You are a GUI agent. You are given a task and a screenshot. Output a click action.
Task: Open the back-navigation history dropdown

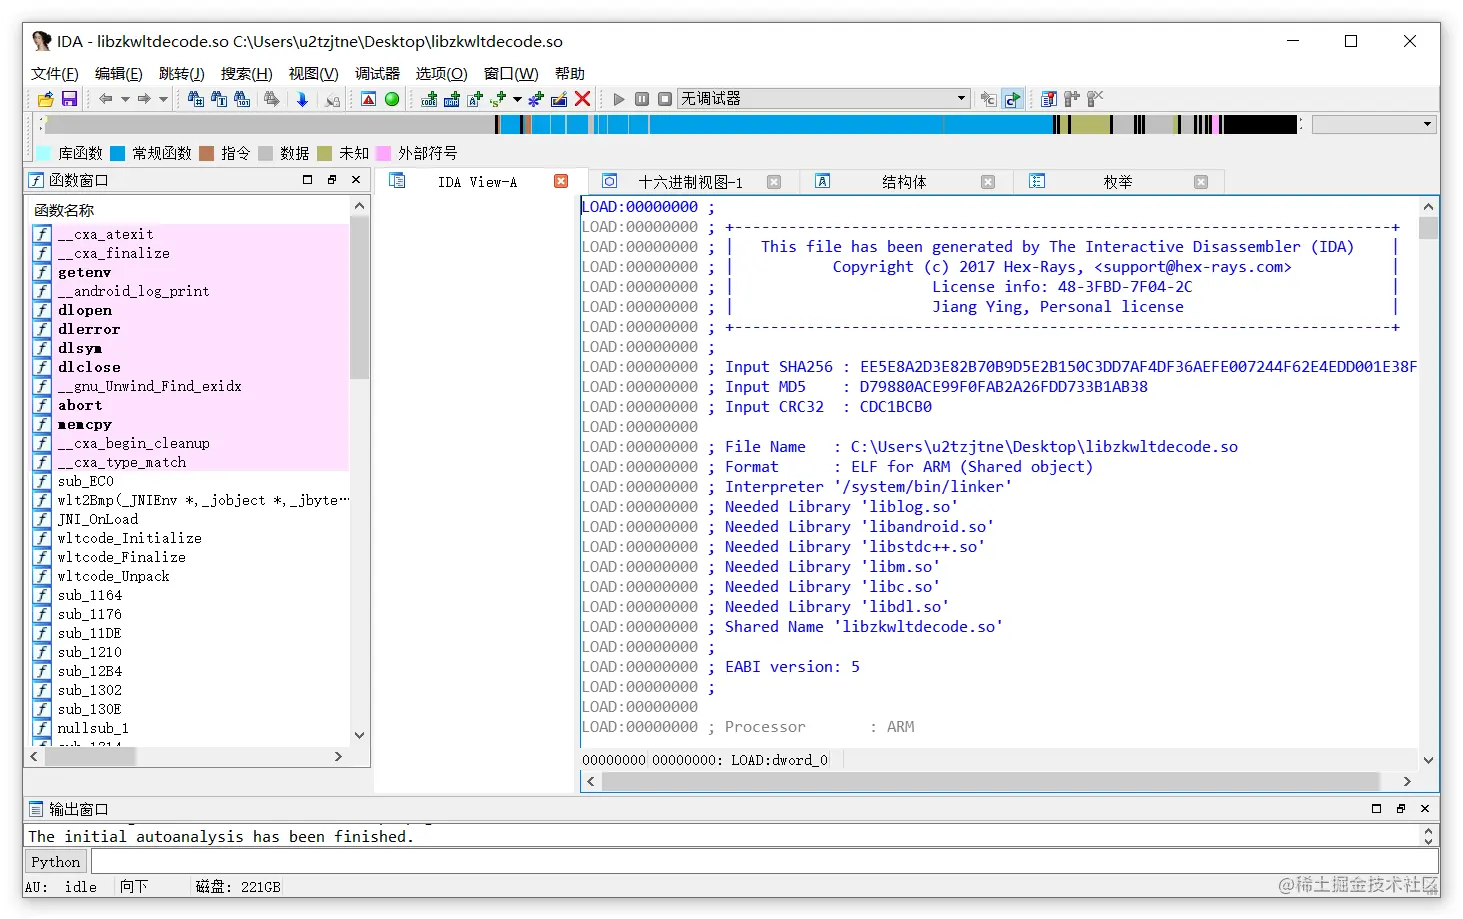125,99
